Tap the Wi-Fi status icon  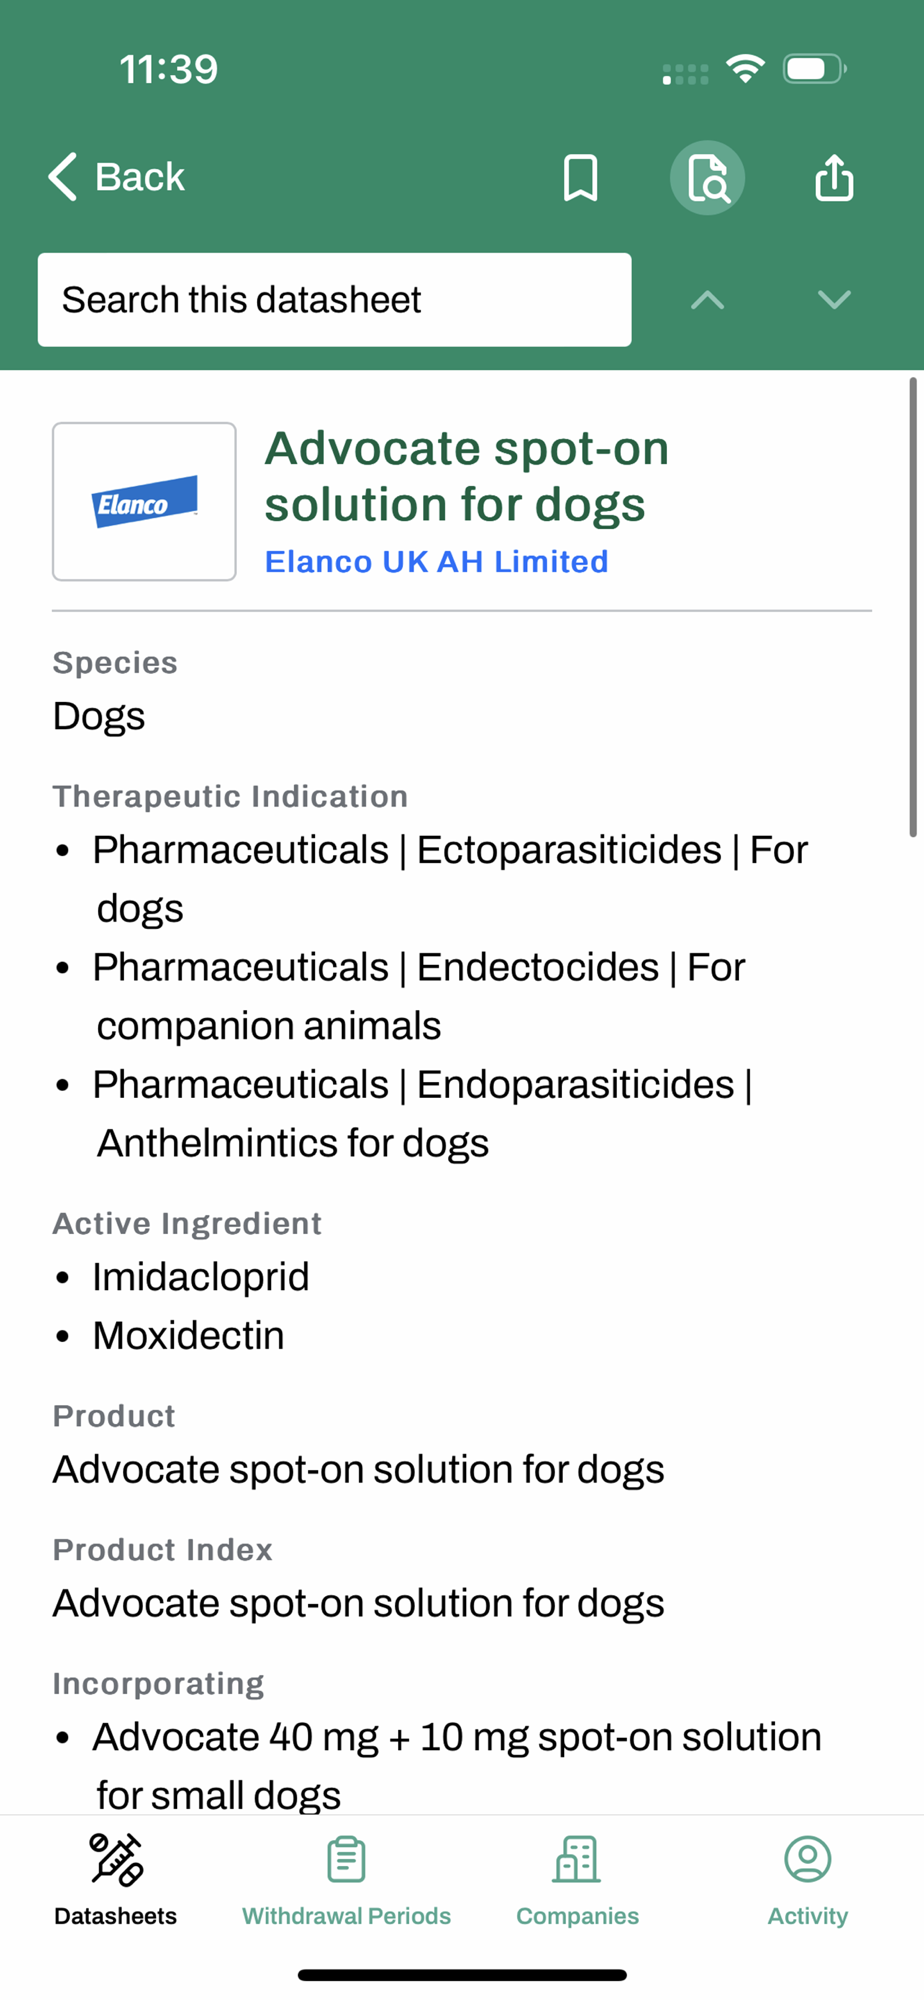[x=745, y=69]
